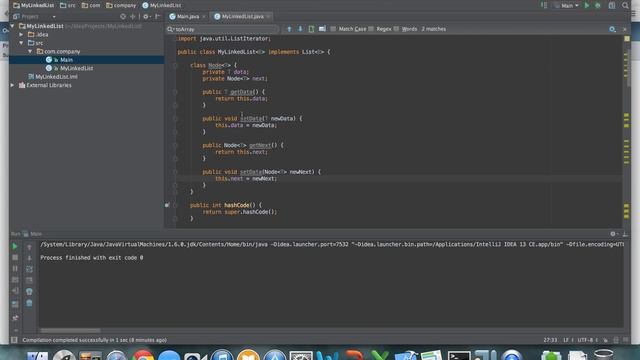Viewport: 640px width, 360px height.
Task: Click the Collapse All icon in Project panel
Action: pyautogui.click(x=133, y=16)
